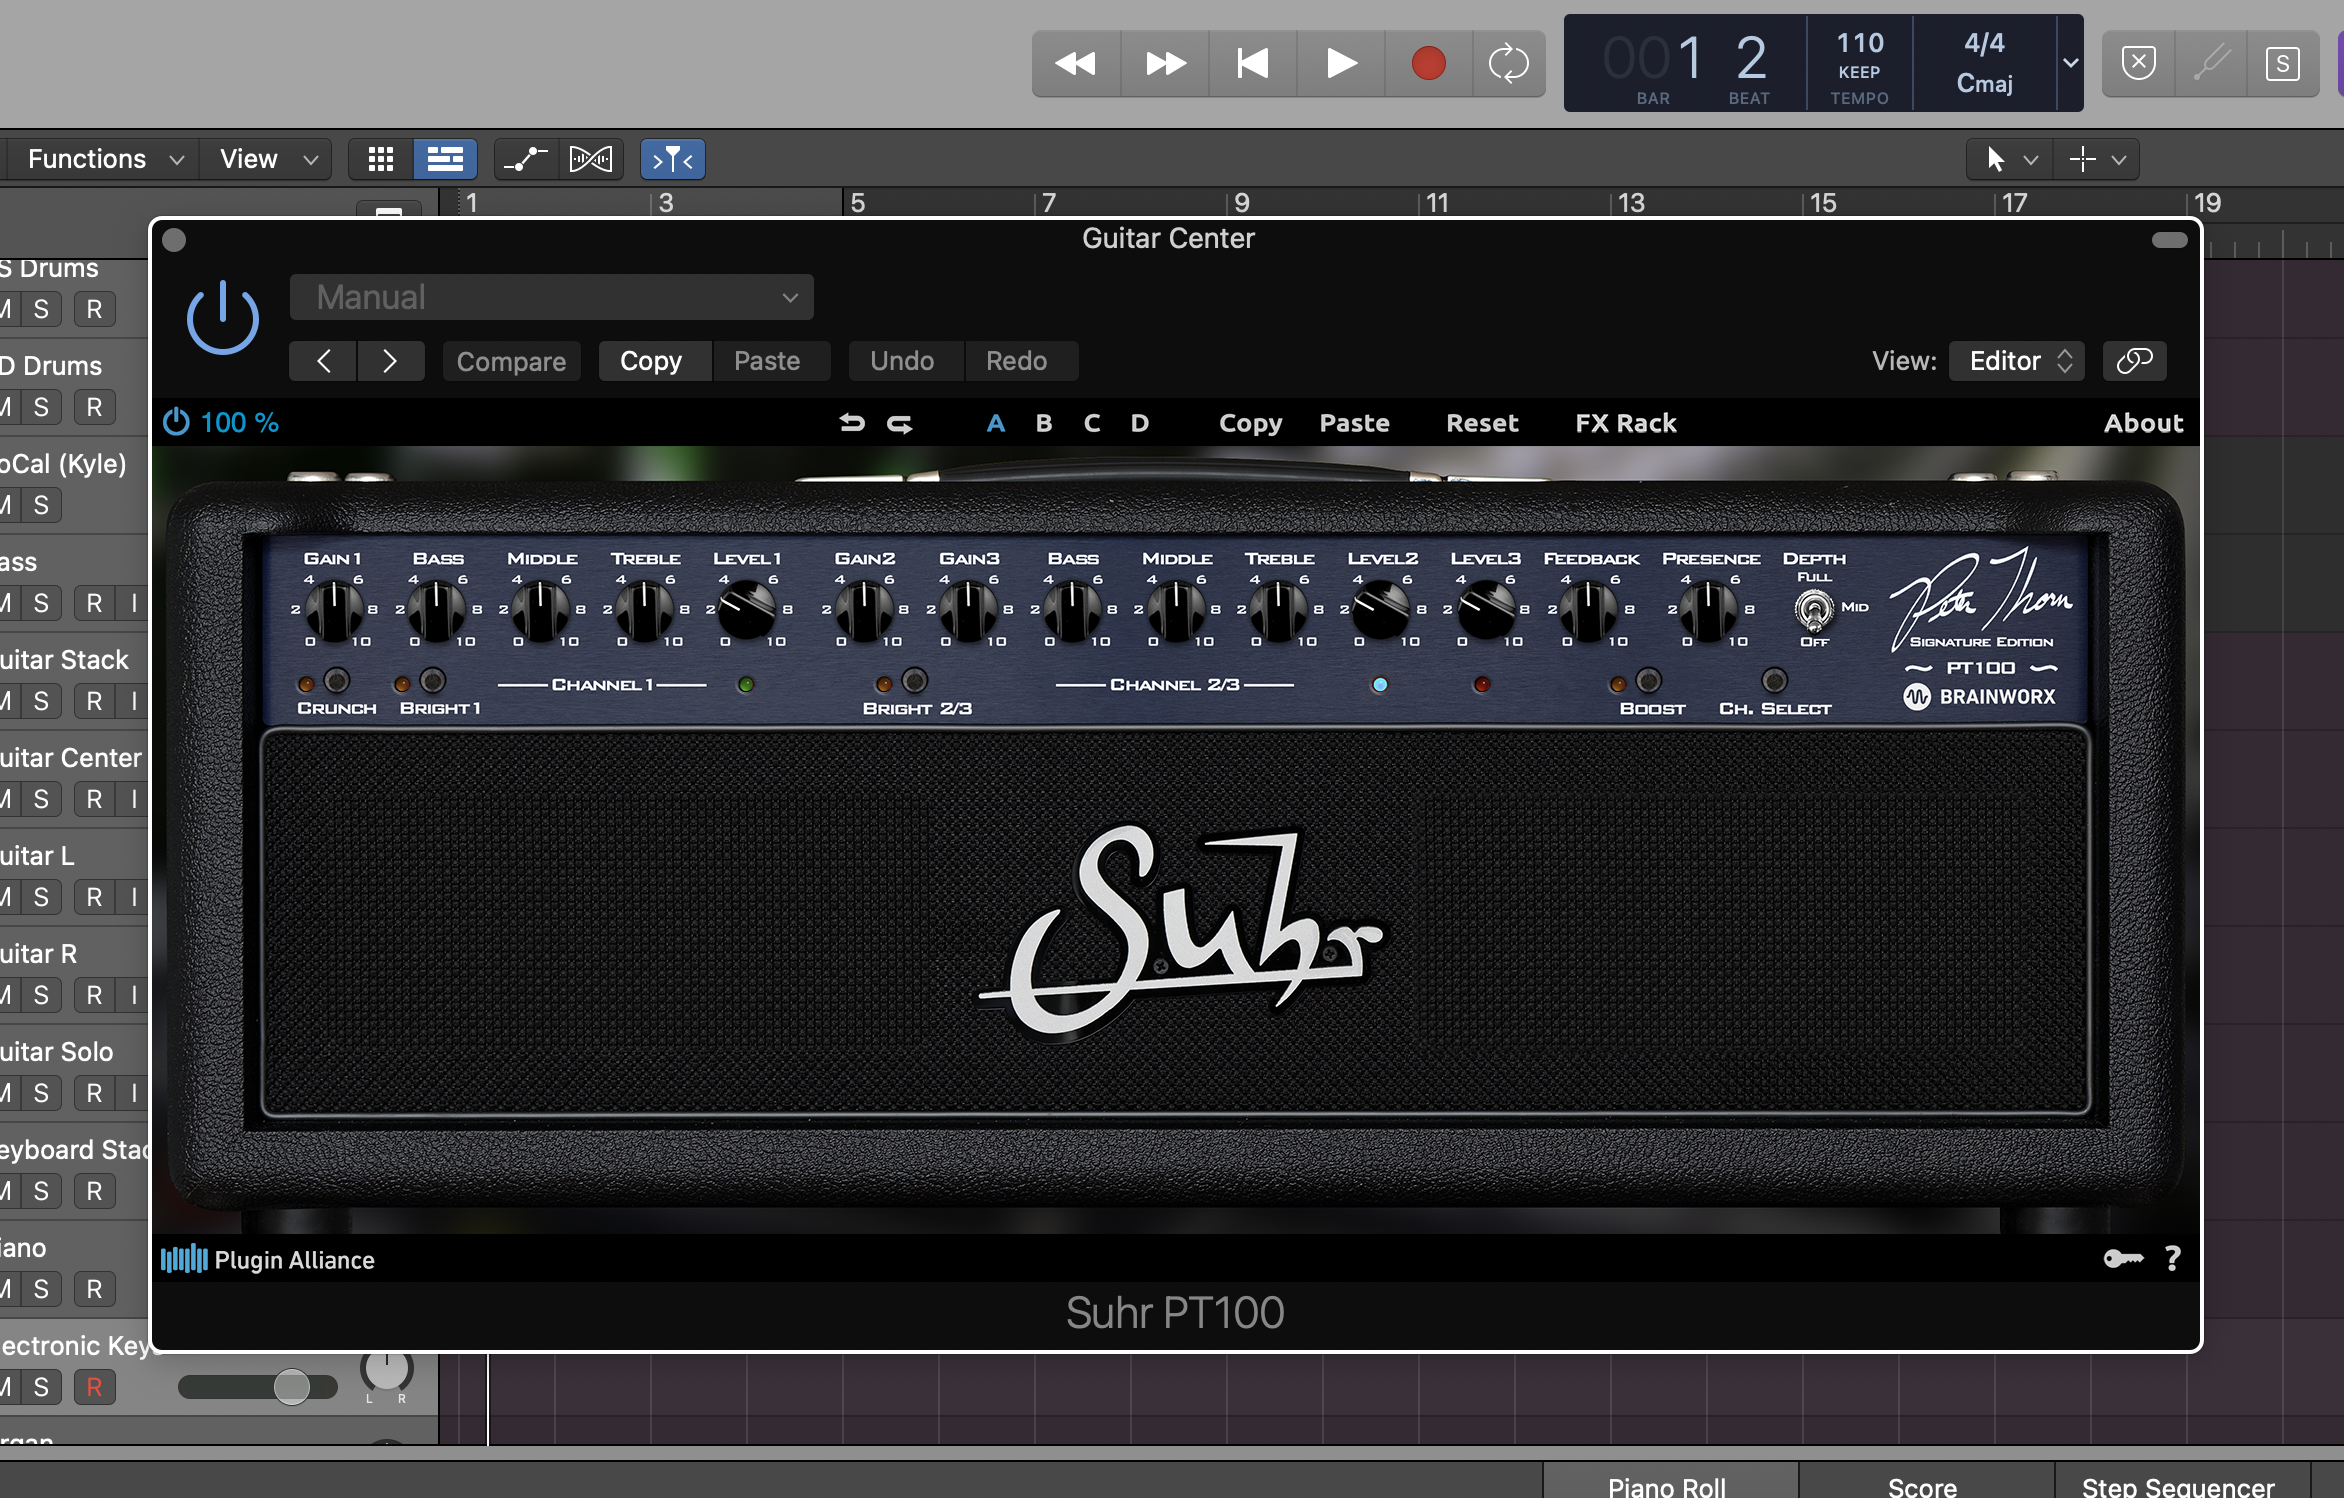Click the marquee selection tool icon
This screenshot has width=2344, height=1498.
tap(2083, 159)
